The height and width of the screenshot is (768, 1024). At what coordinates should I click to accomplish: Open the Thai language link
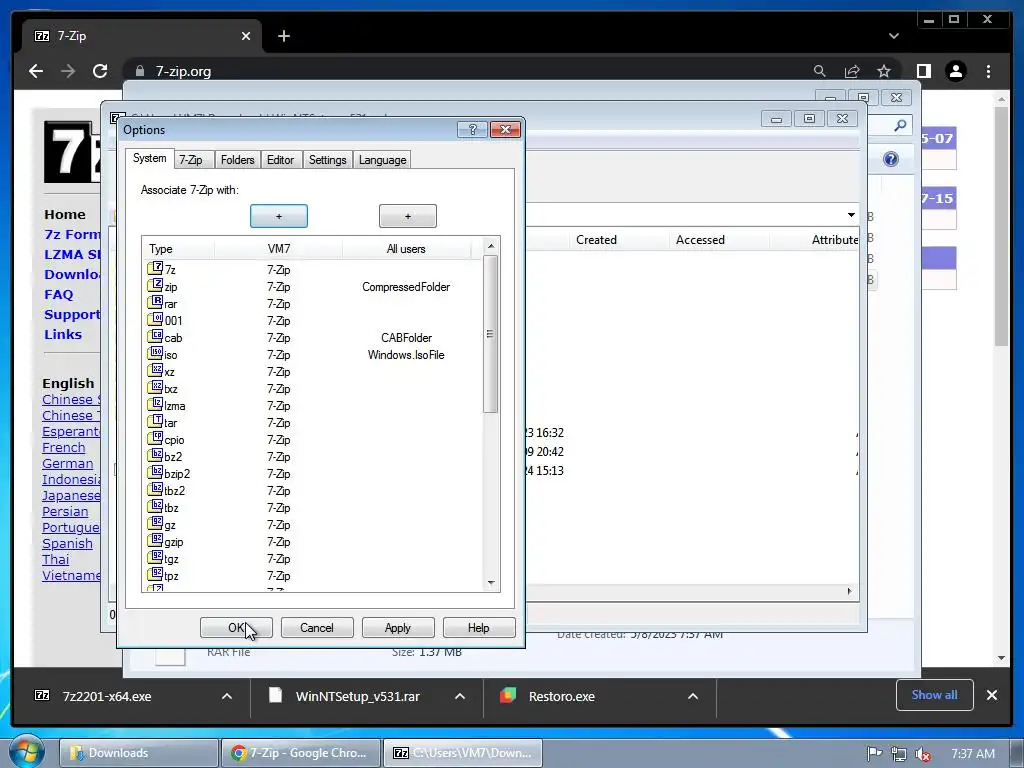click(x=56, y=560)
